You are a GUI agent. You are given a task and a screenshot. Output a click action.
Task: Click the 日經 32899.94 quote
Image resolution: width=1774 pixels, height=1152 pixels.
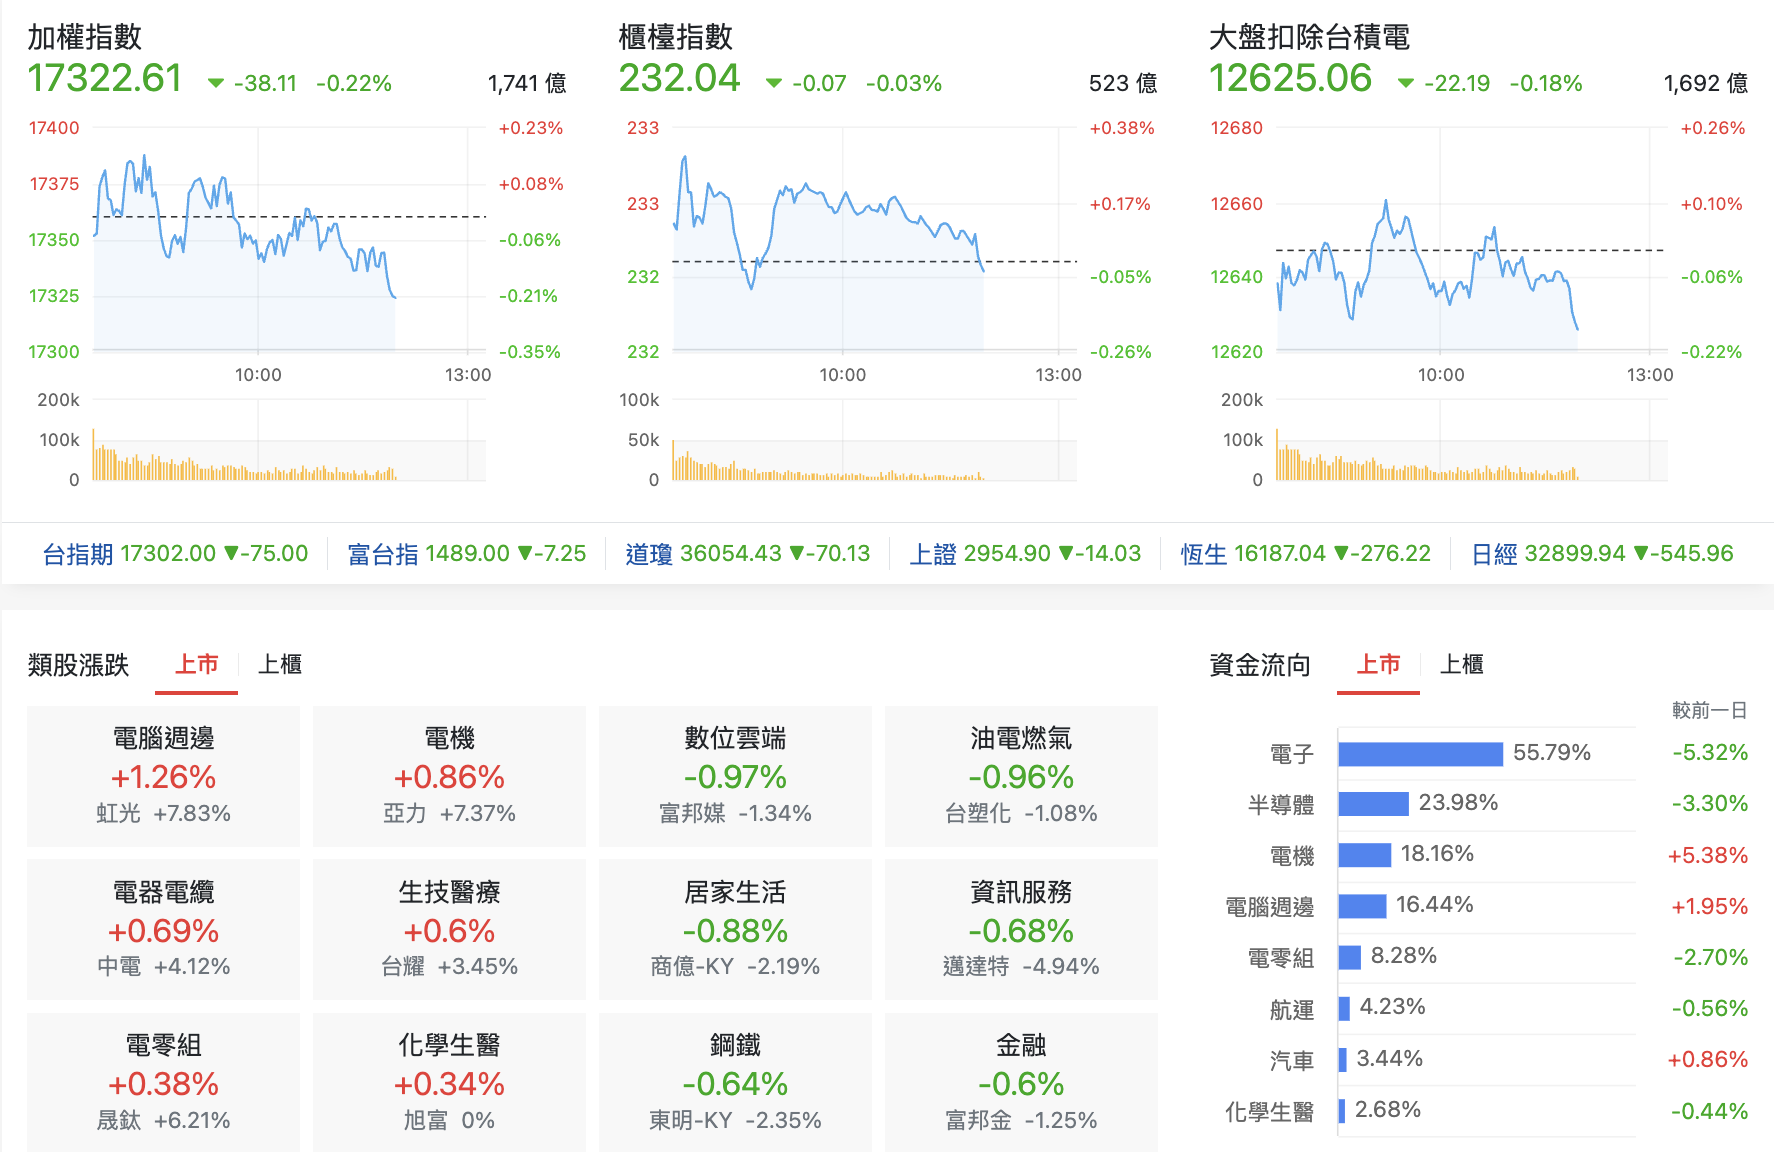(x=1602, y=553)
